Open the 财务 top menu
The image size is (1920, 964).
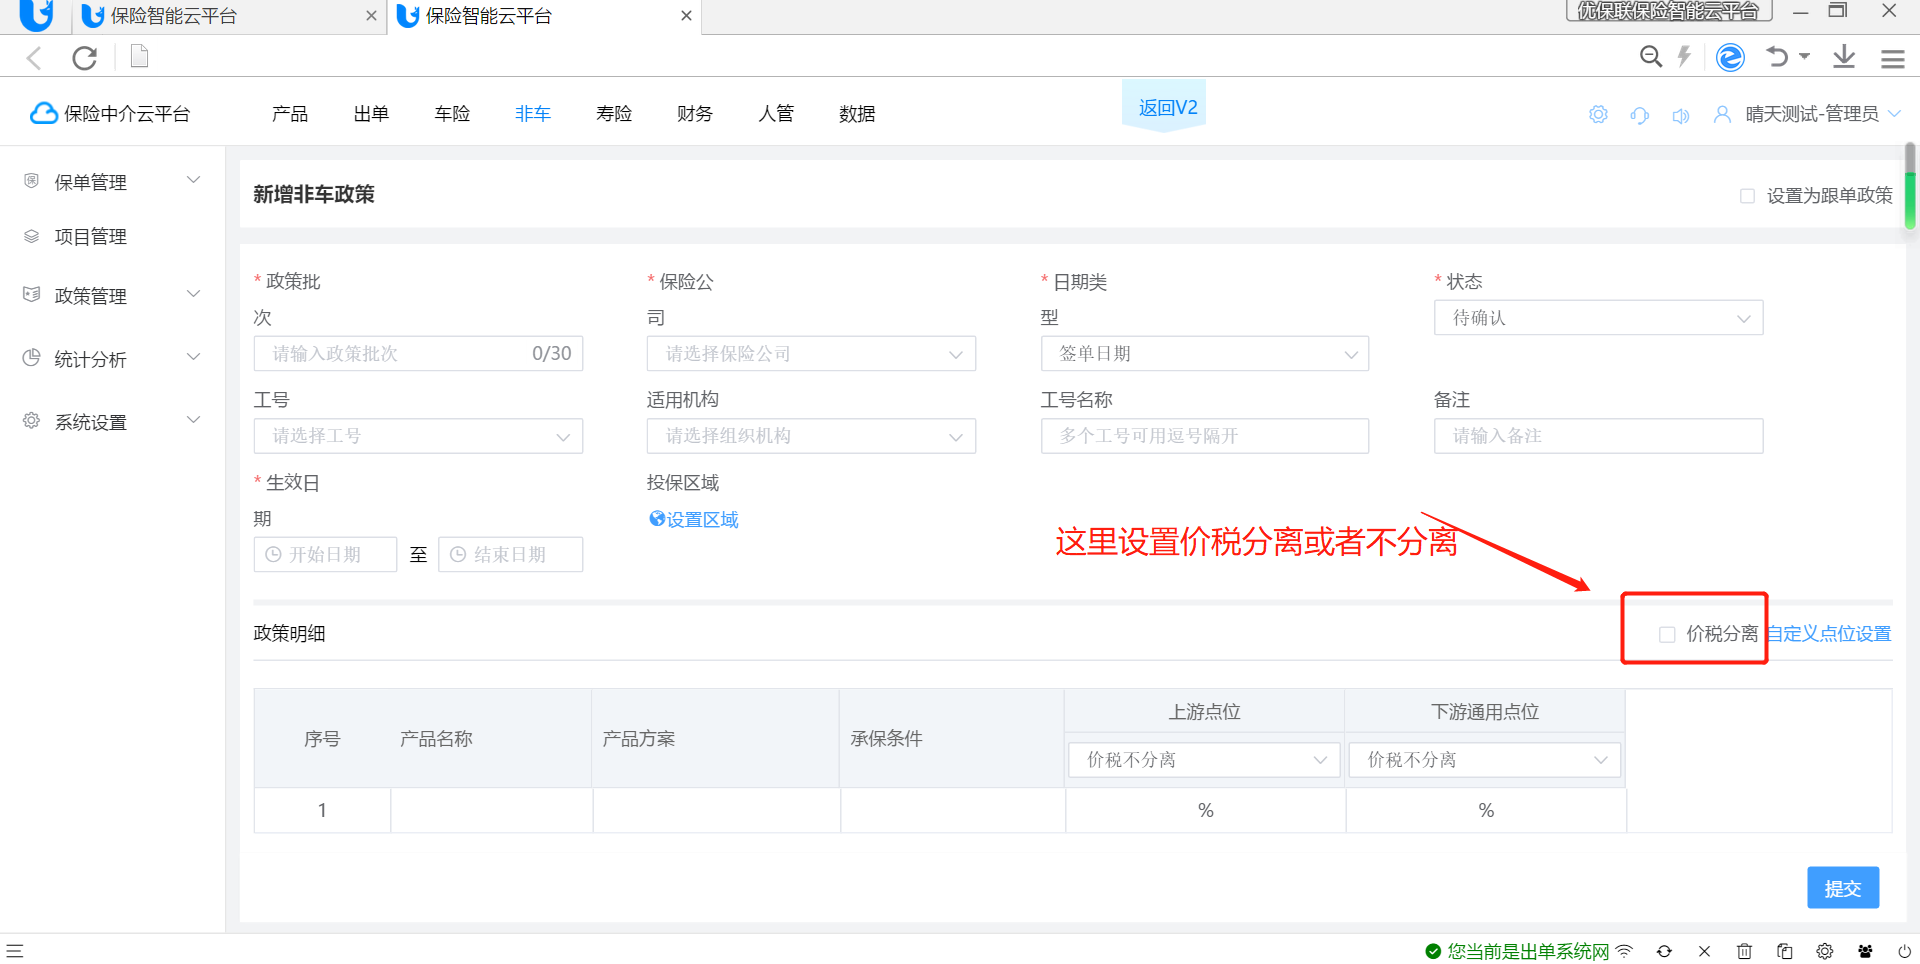tap(695, 114)
